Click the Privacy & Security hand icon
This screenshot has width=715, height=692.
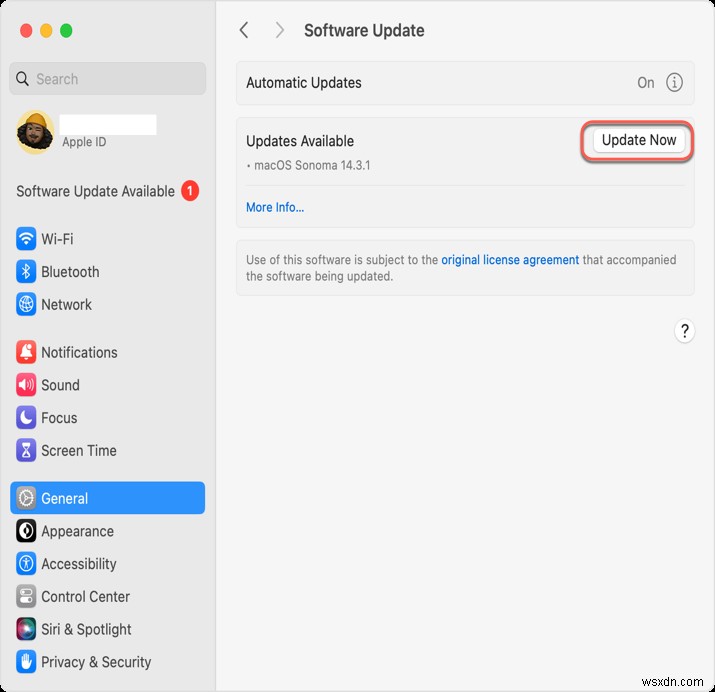pos(26,662)
